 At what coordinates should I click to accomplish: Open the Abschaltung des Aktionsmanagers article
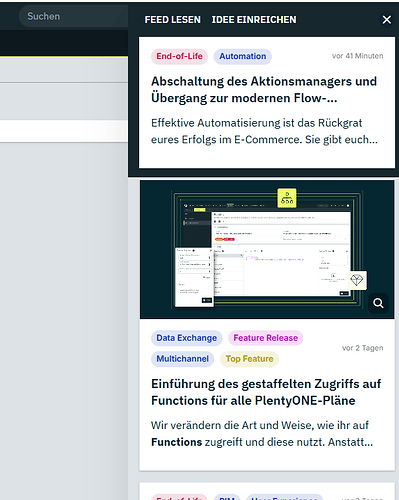(x=264, y=90)
